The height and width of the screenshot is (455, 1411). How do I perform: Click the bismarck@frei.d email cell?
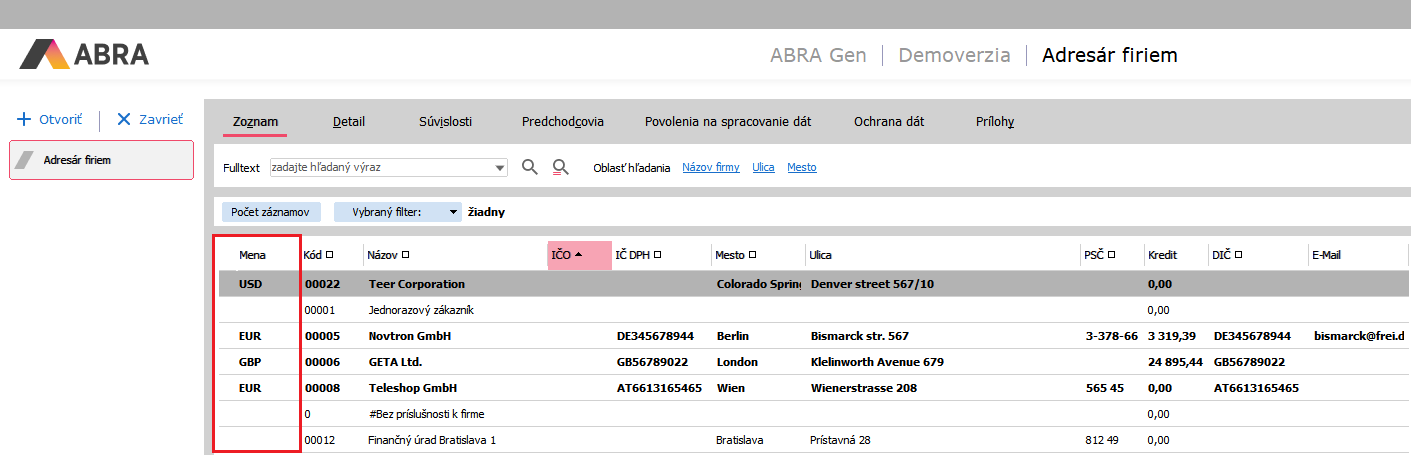point(1359,336)
